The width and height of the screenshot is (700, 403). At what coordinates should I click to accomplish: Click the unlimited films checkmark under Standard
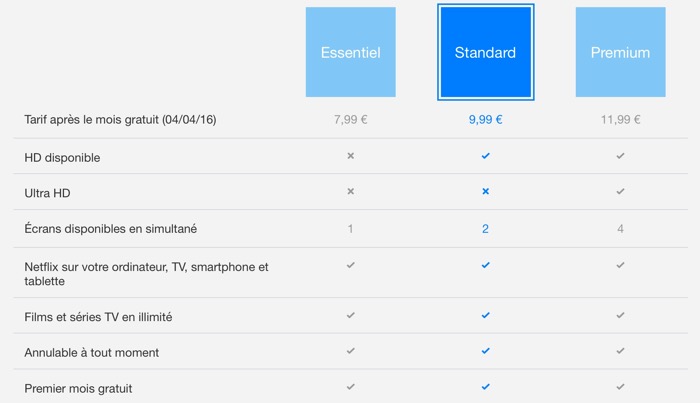tap(485, 315)
